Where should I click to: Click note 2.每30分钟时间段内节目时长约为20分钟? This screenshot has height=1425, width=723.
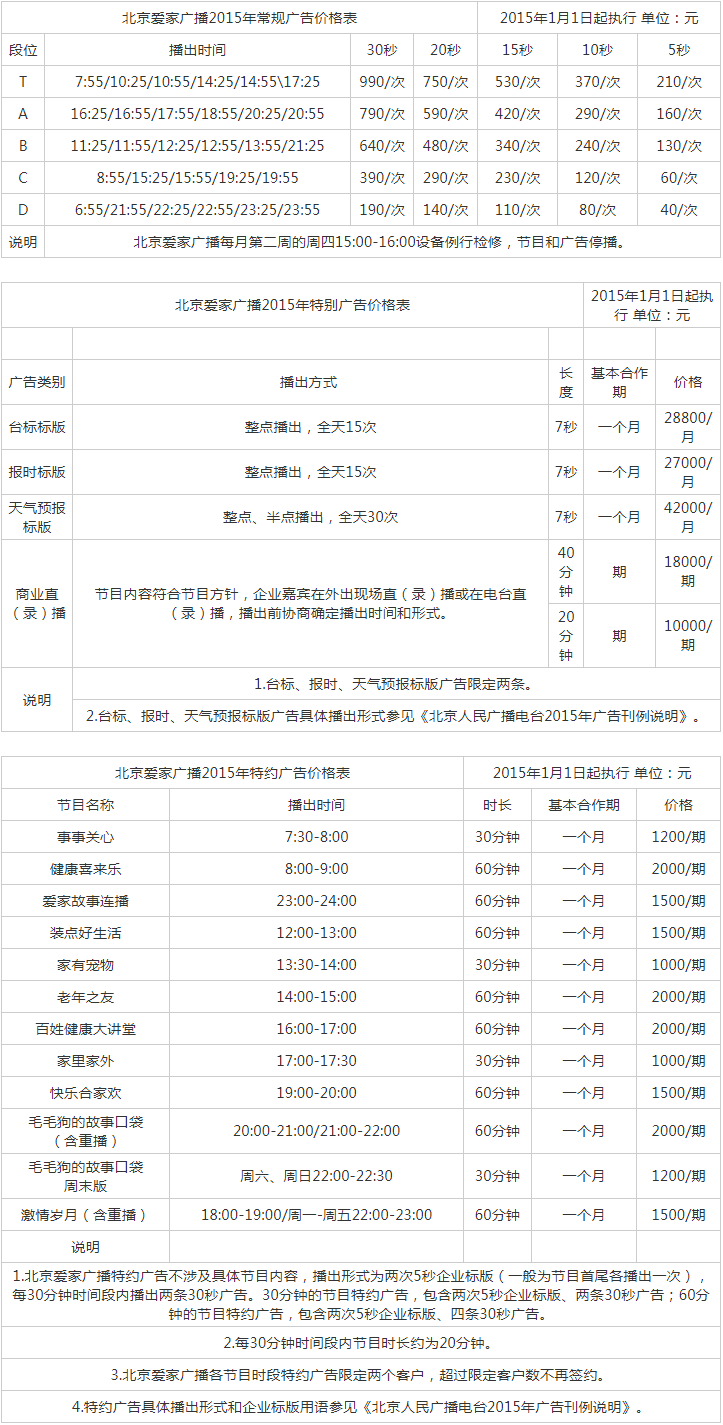(x=361, y=1342)
